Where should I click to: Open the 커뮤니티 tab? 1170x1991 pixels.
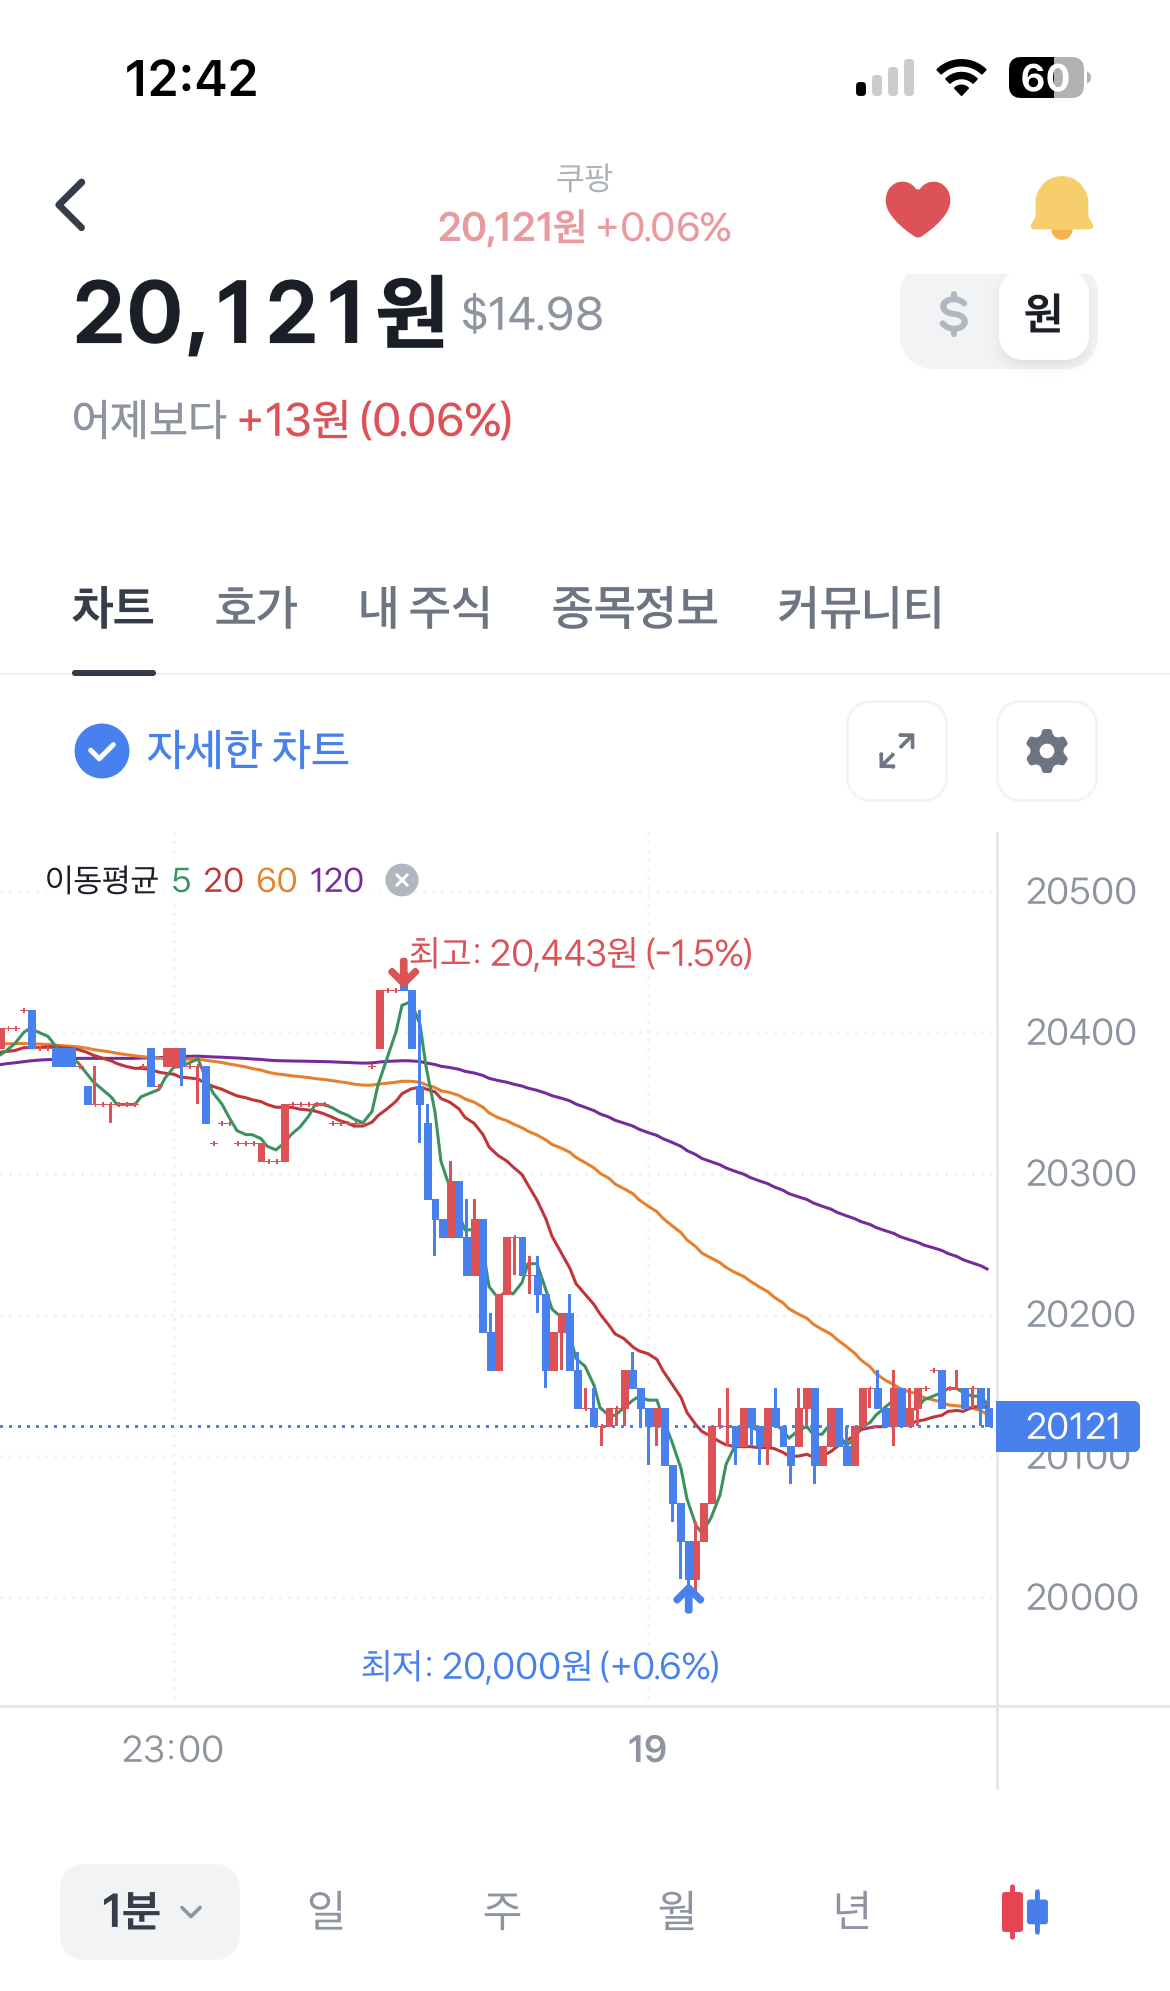(859, 608)
